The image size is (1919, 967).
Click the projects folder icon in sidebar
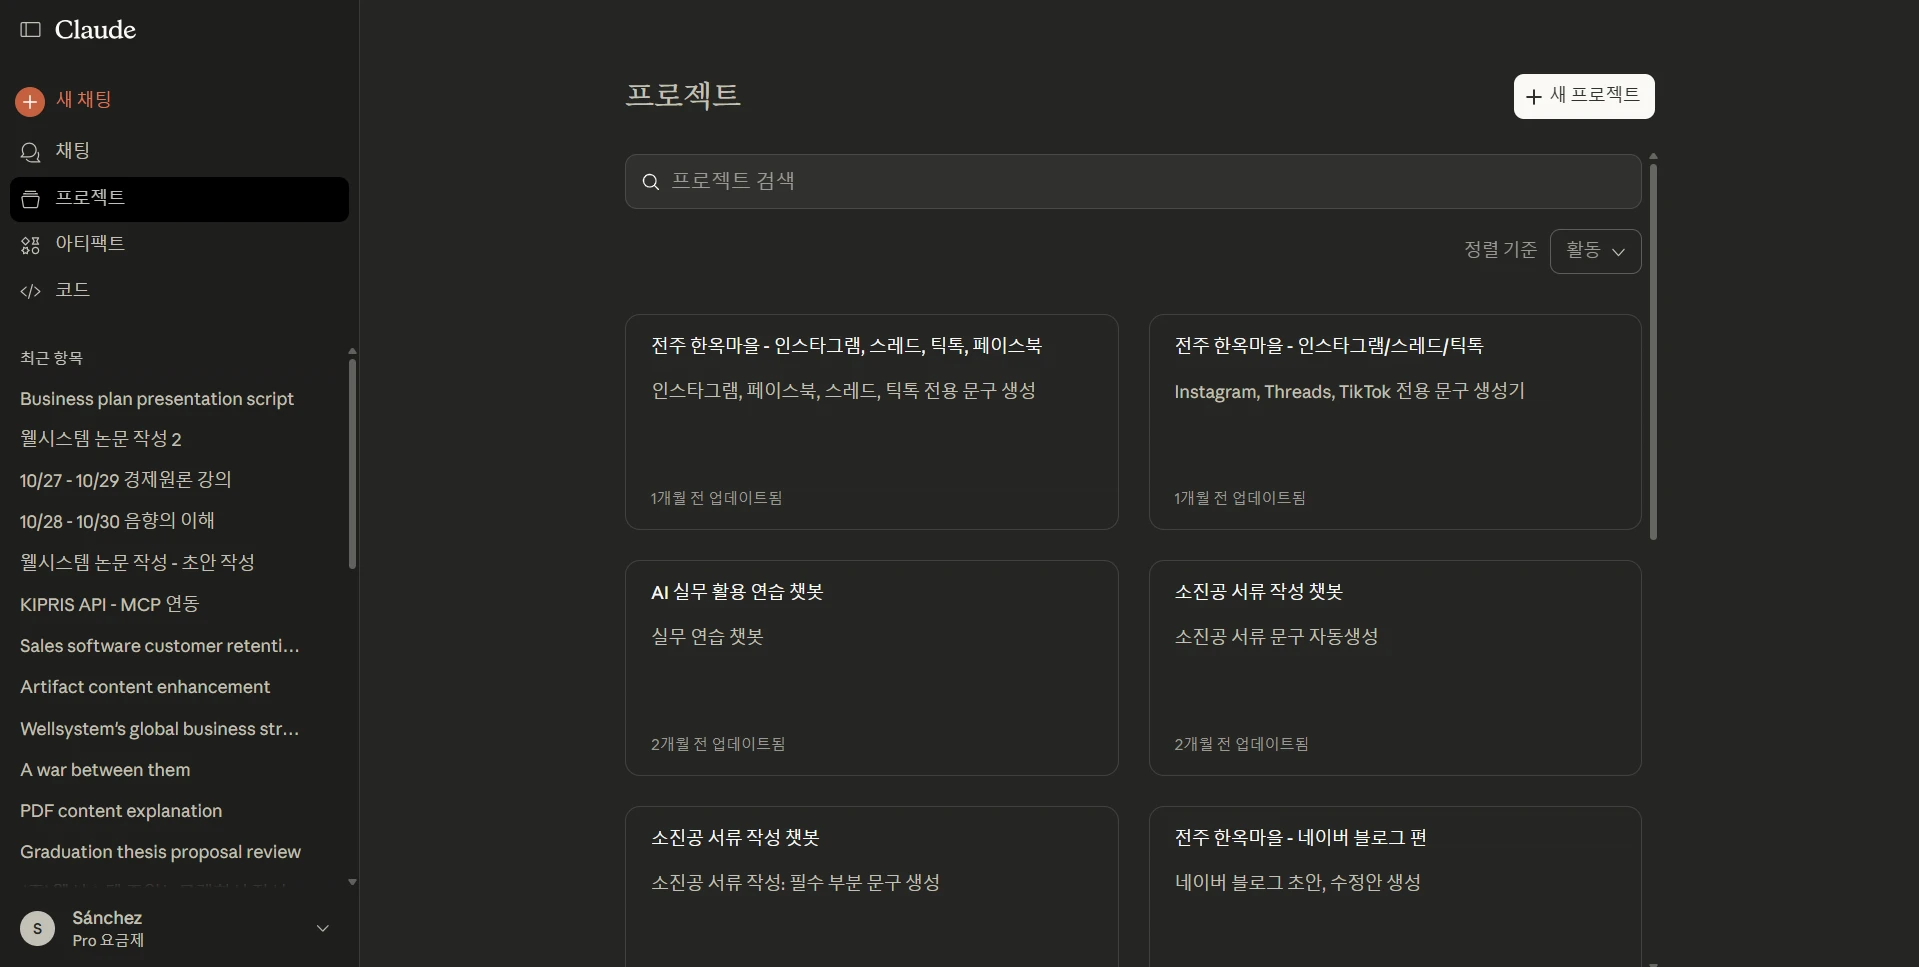click(x=31, y=199)
